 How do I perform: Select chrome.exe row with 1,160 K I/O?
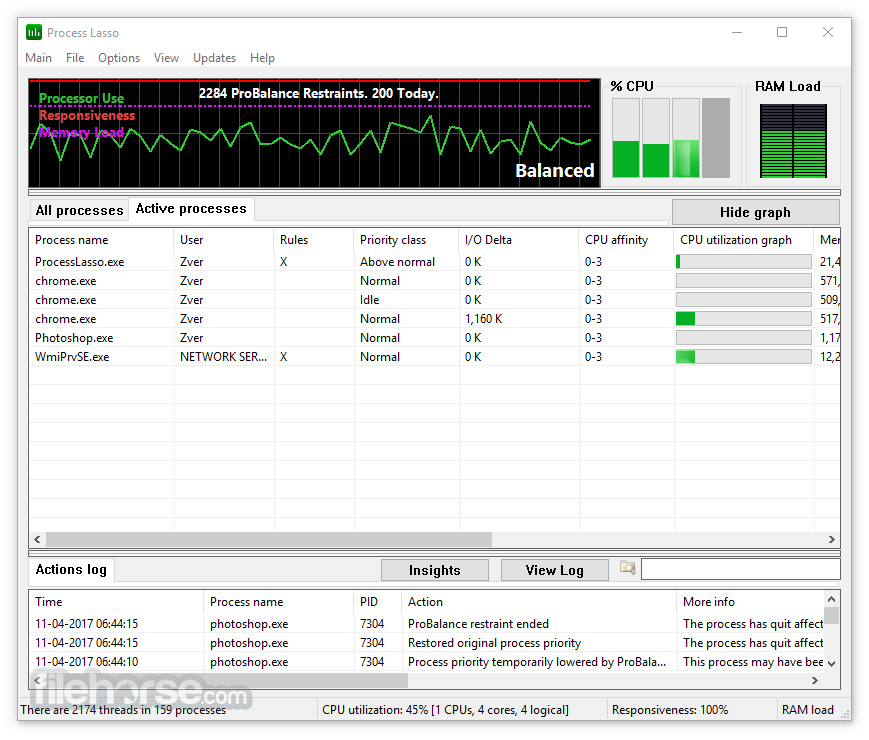tap(434, 319)
